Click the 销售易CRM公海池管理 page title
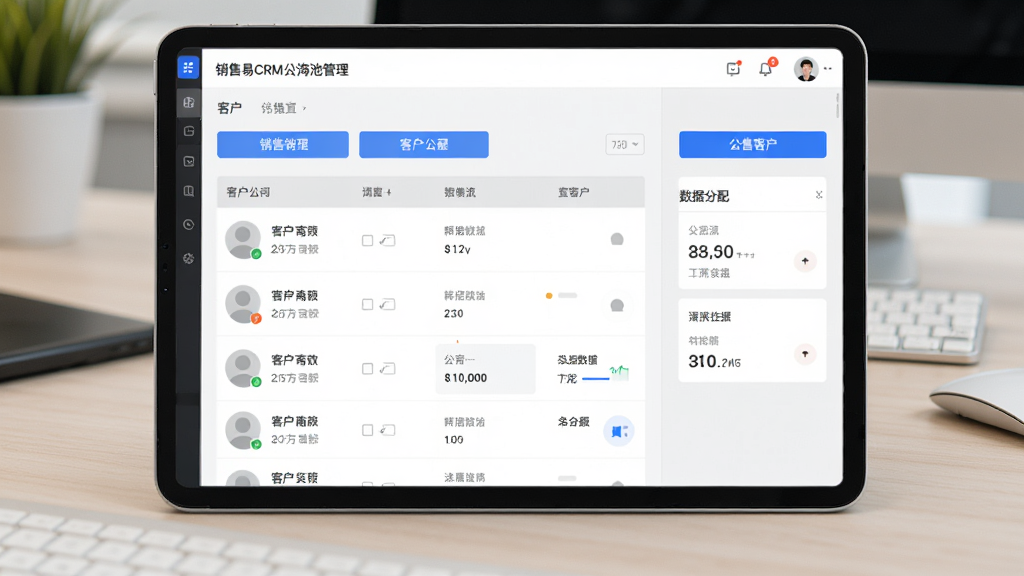The height and width of the screenshot is (576, 1024). point(282,69)
